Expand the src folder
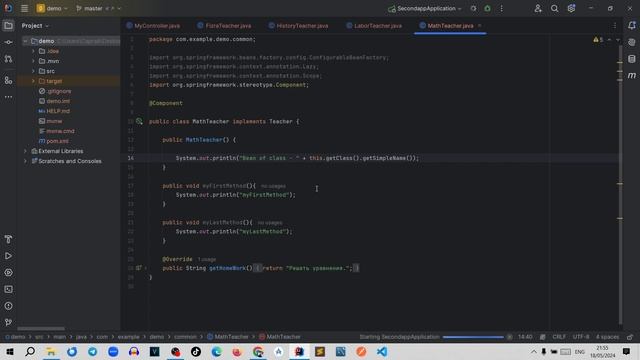The width and height of the screenshot is (640, 360). [33, 71]
